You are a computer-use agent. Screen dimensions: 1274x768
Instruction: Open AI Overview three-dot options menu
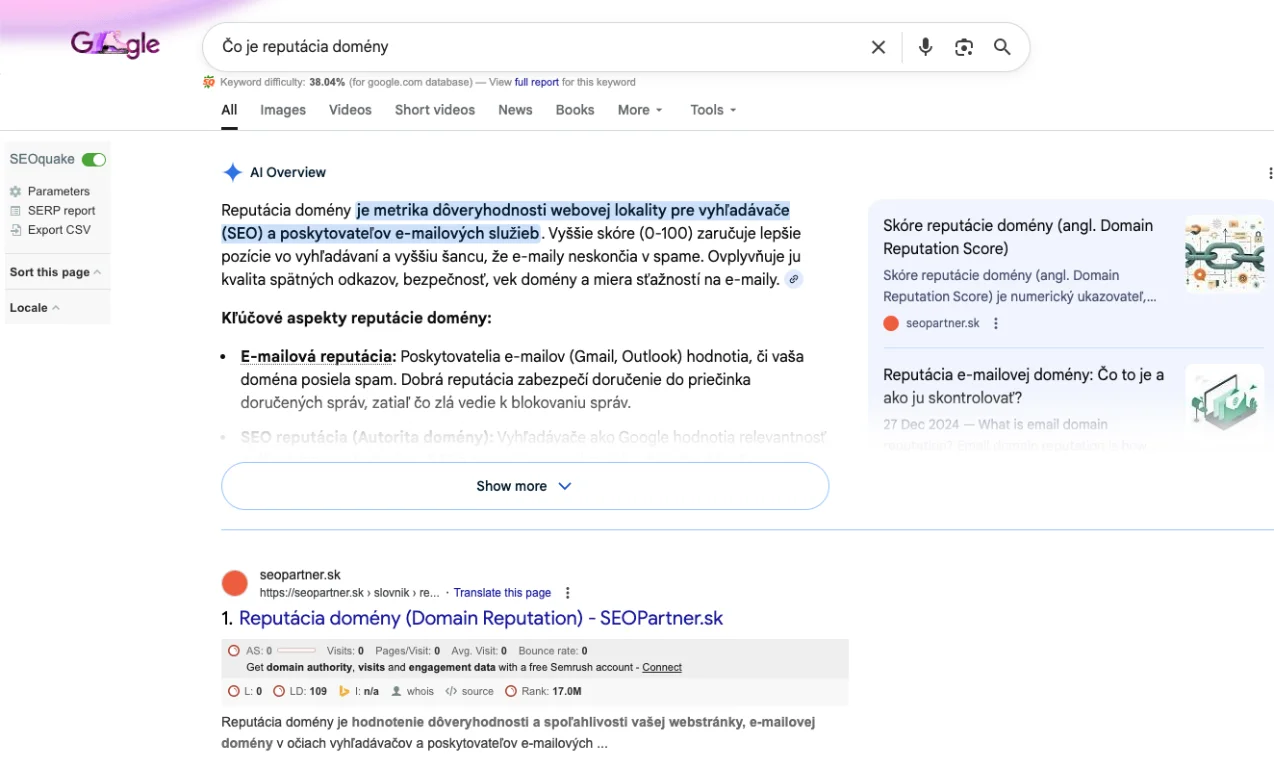click(x=1270, y=173)
